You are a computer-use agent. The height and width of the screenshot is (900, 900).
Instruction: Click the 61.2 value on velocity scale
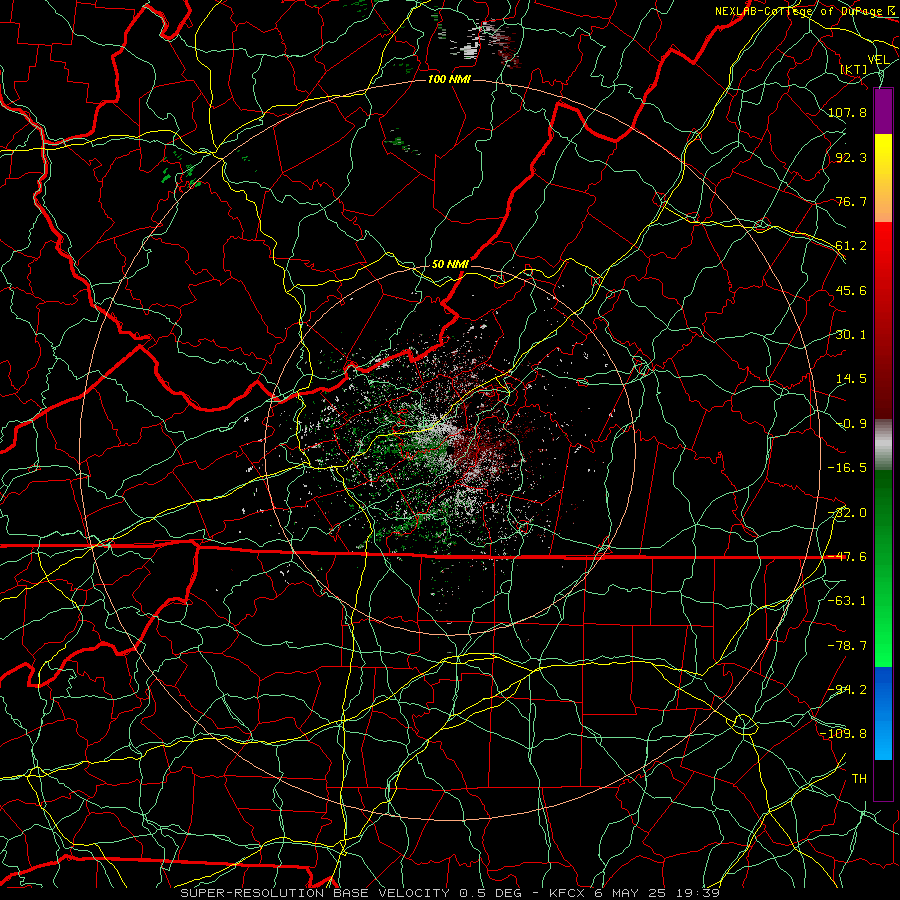(x=851, y=246)
